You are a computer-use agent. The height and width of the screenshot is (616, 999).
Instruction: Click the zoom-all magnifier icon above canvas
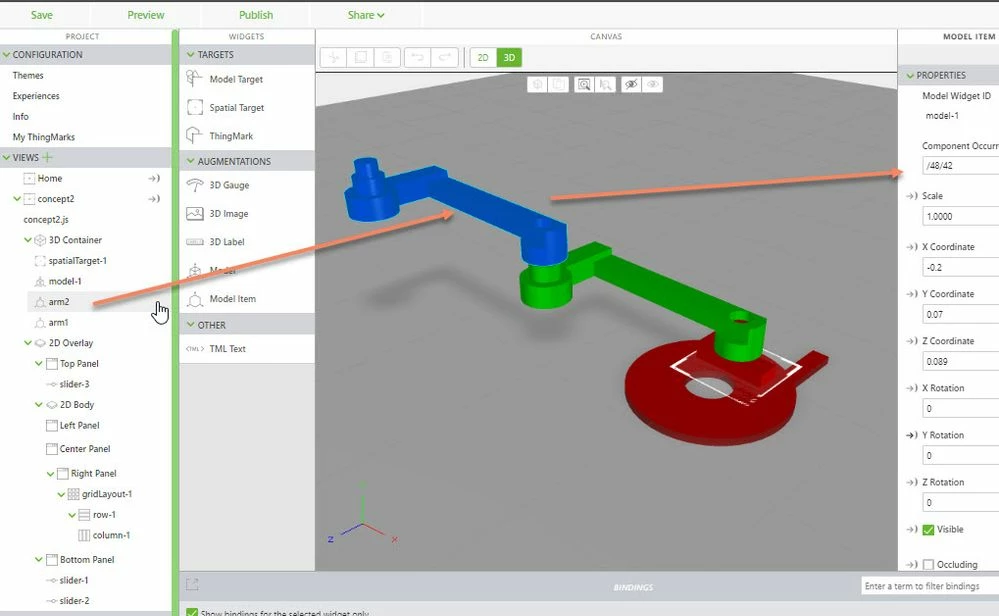[584, 84]
